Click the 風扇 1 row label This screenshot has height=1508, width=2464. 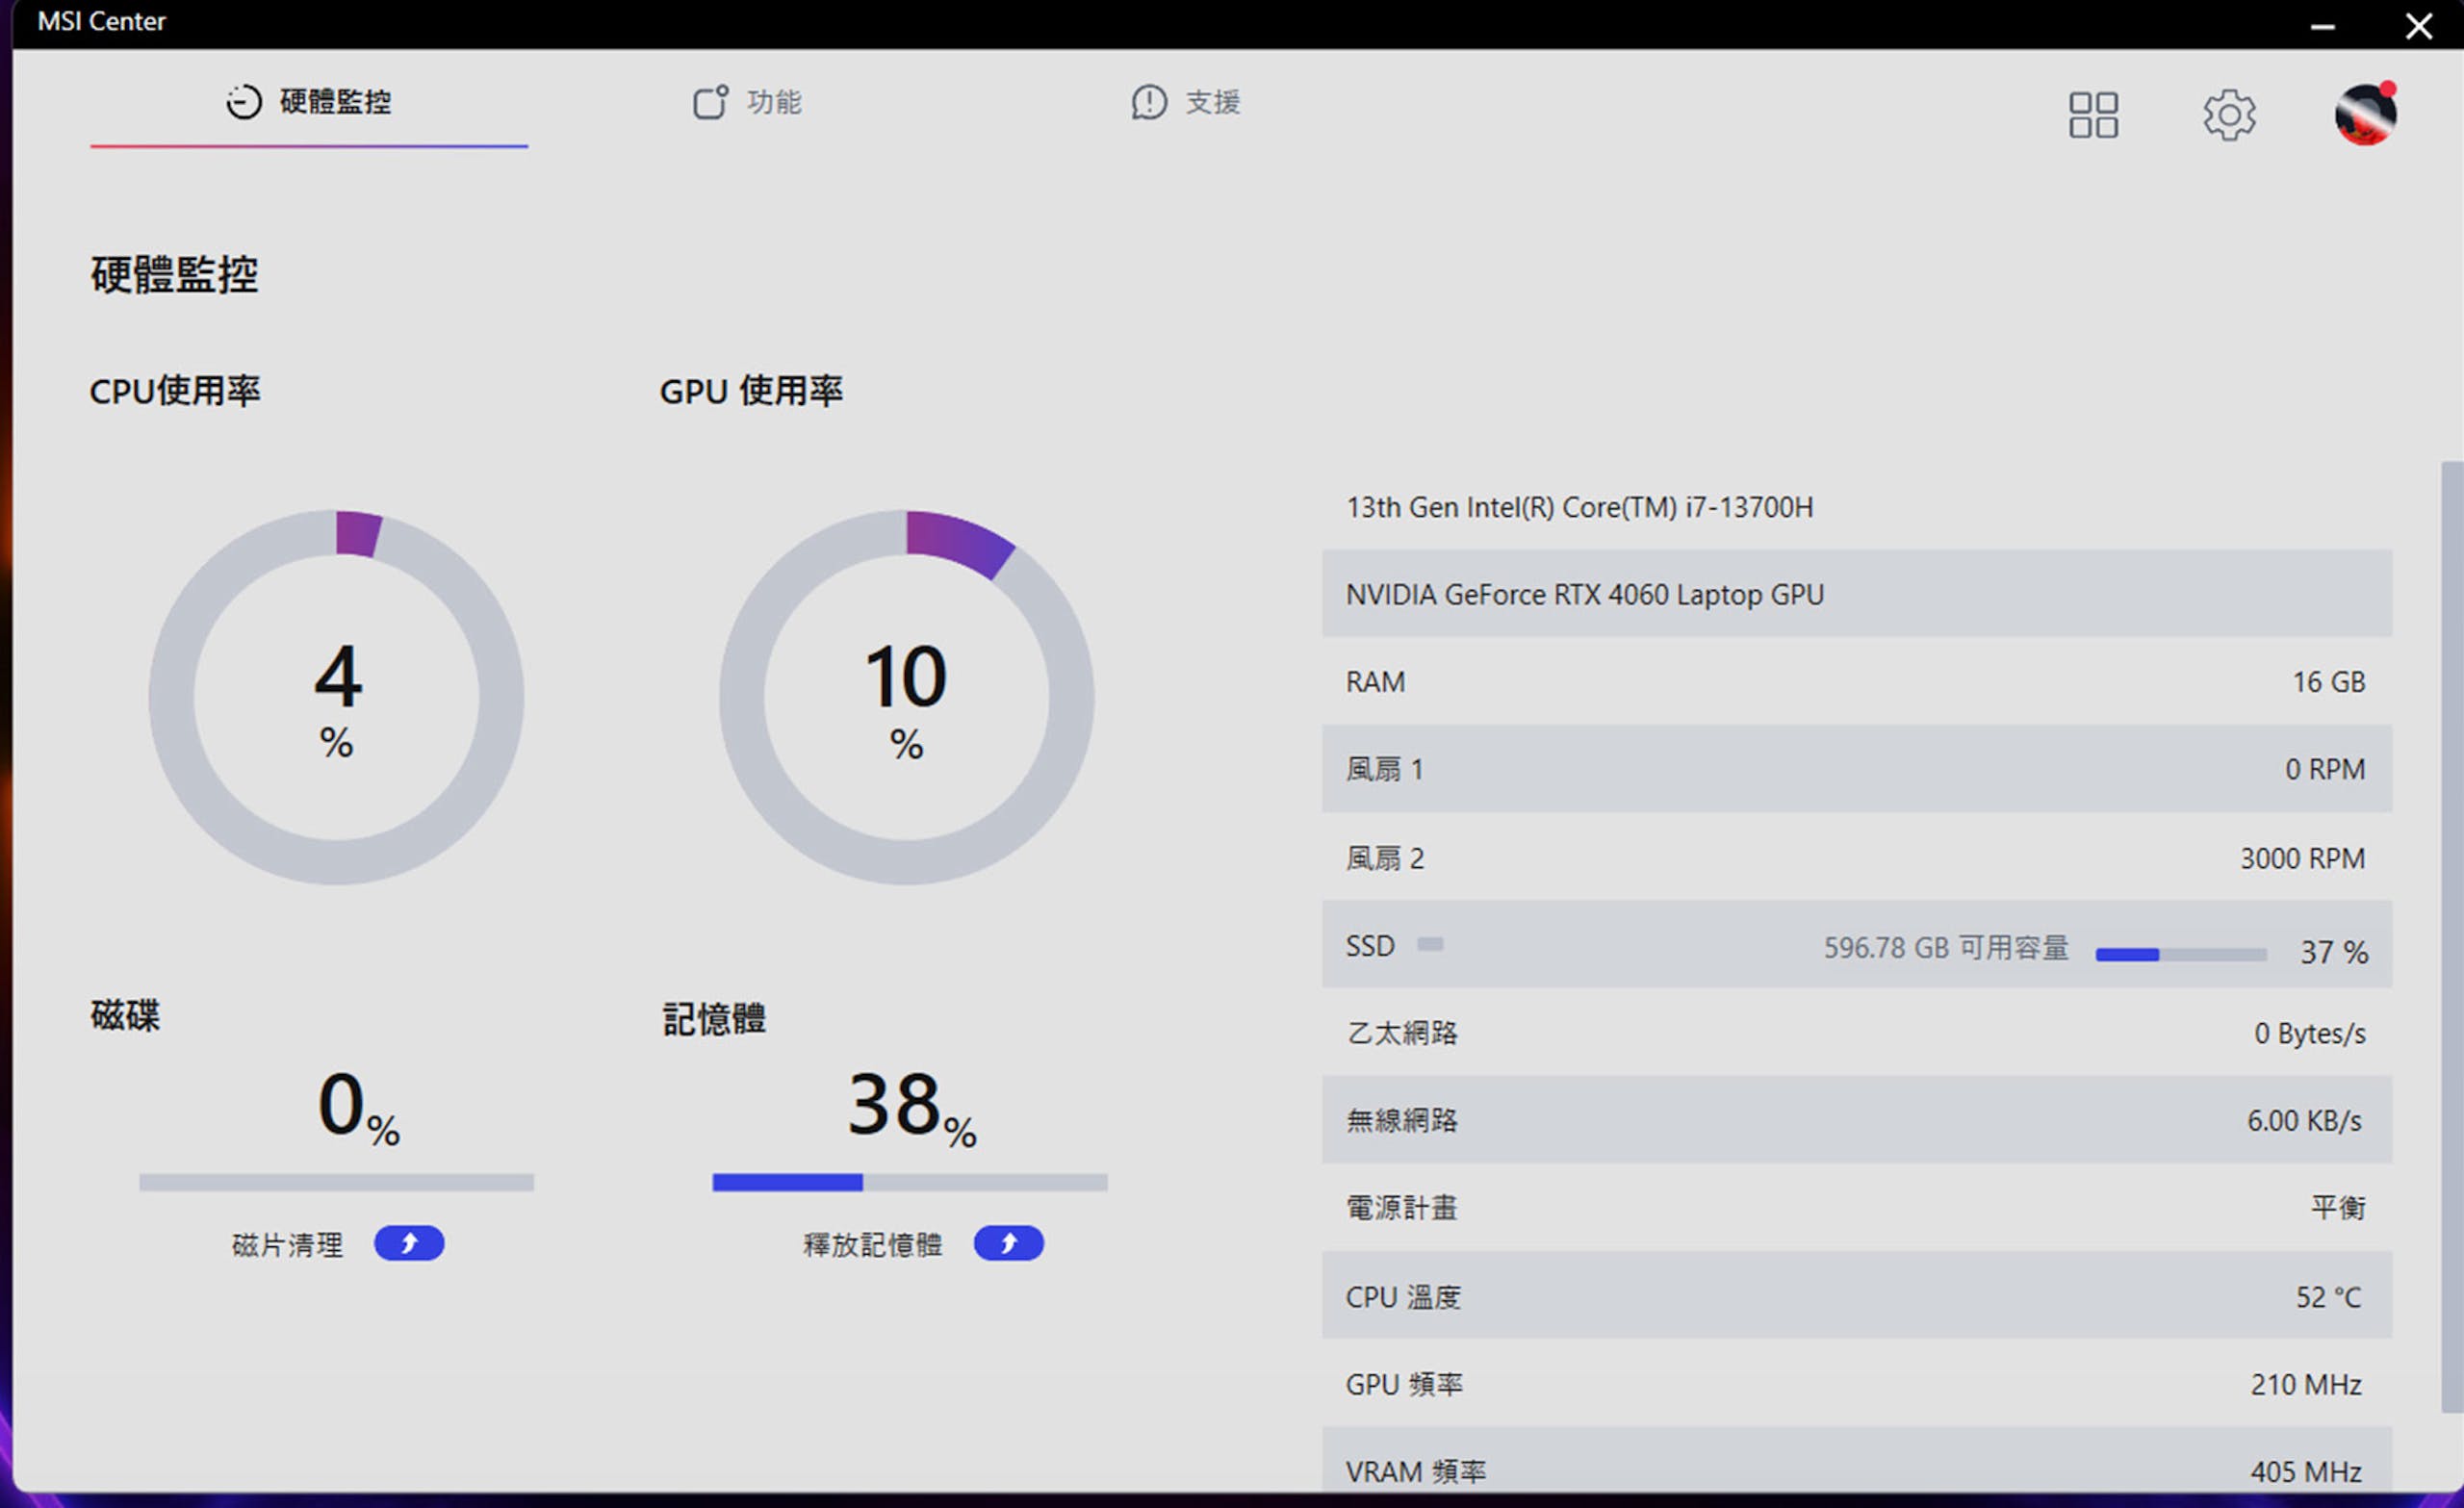(x=1384, y=769)
